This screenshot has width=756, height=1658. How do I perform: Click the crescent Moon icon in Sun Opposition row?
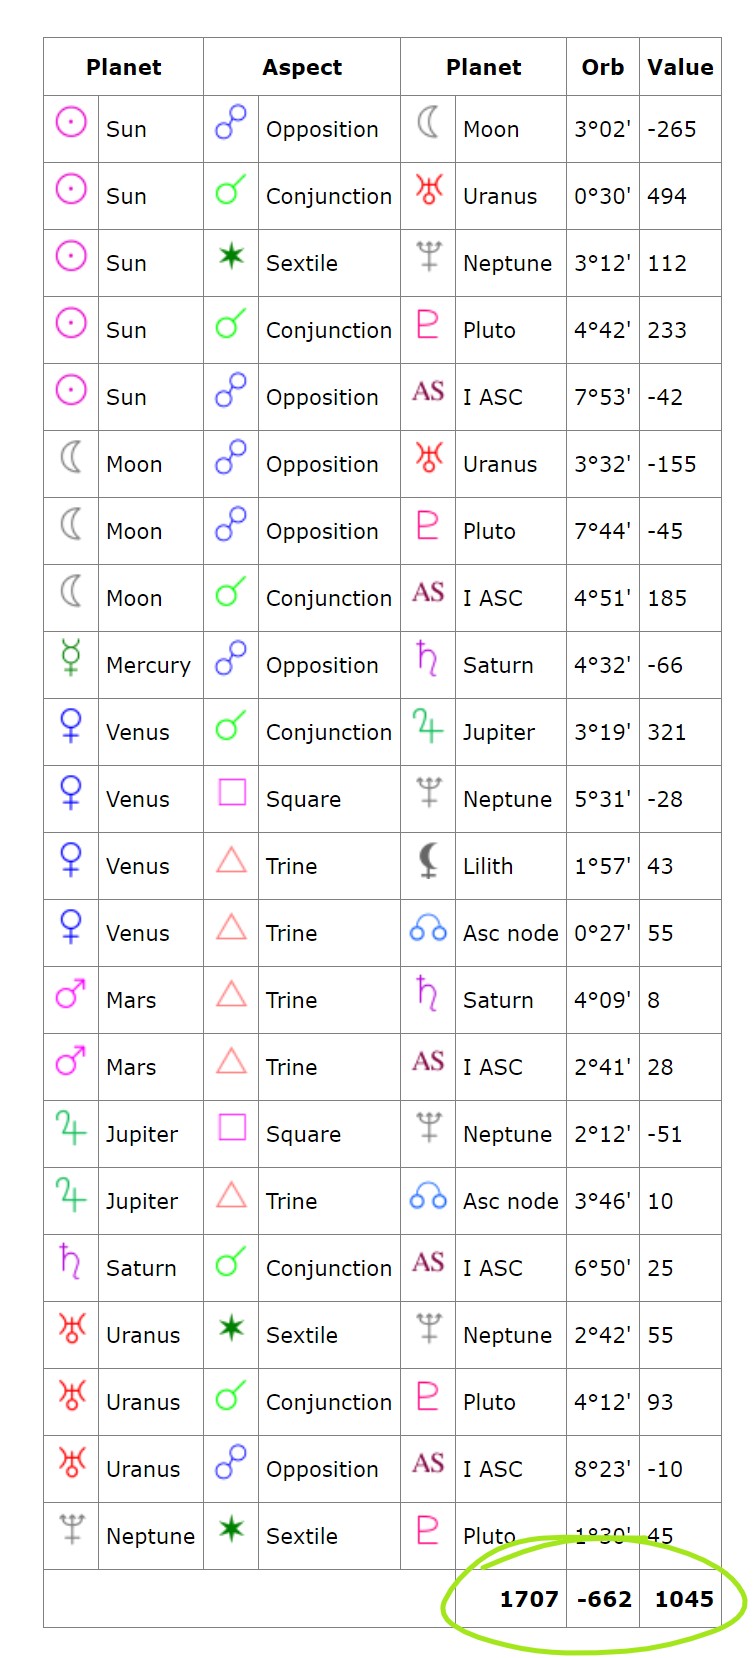[x=428, y=122]
